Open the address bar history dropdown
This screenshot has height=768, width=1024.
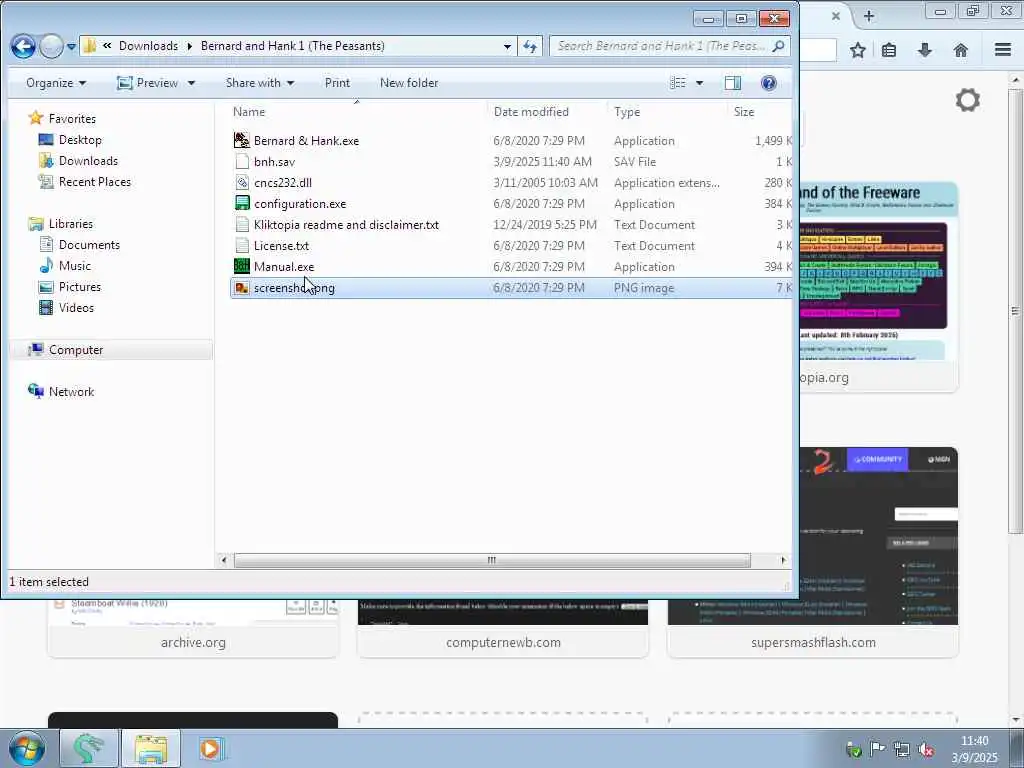click(x=507, y=46)
